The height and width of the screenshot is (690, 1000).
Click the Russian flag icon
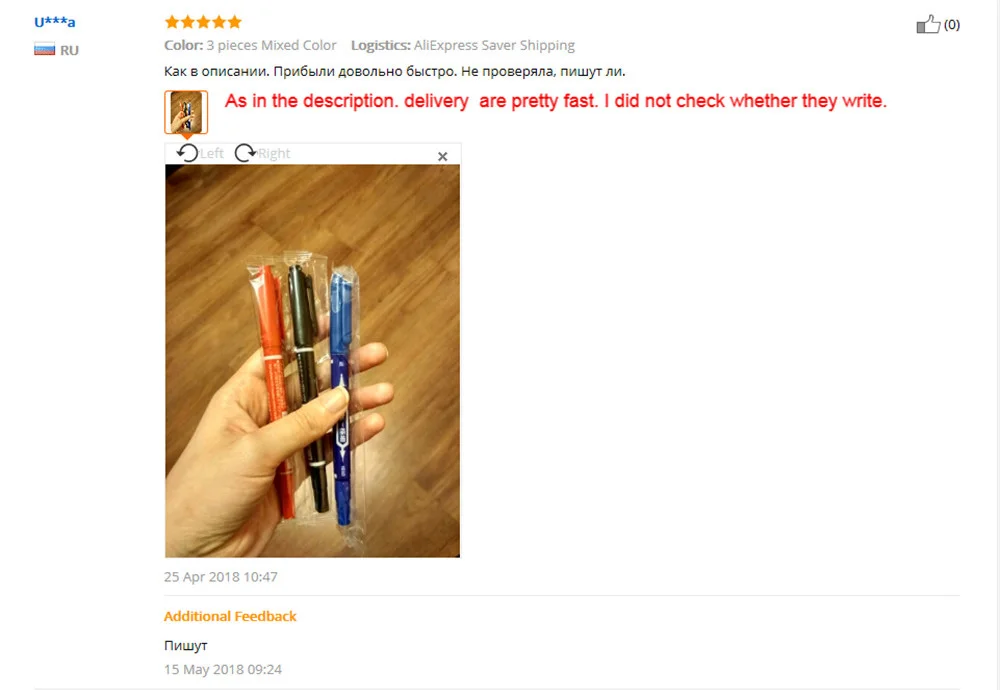[x=45, y=50]
